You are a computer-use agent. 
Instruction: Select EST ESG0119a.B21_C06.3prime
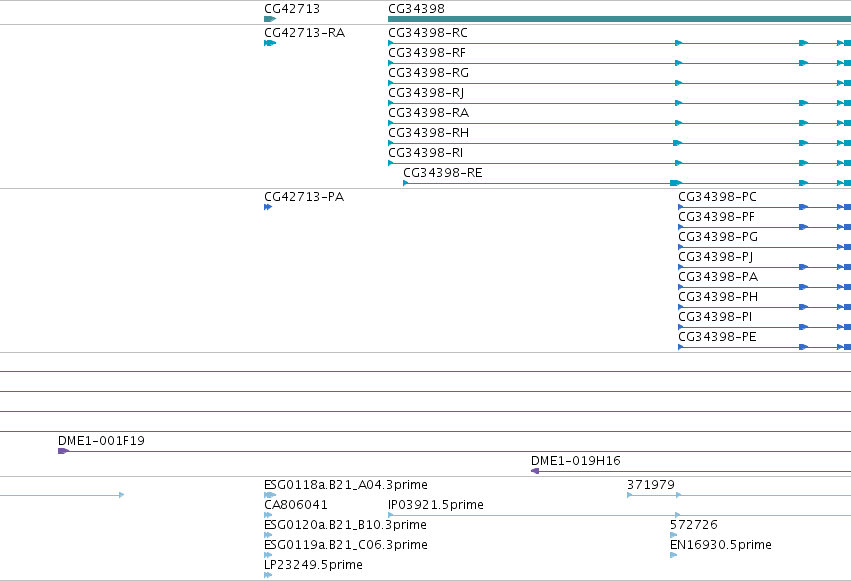pos(346,545)
